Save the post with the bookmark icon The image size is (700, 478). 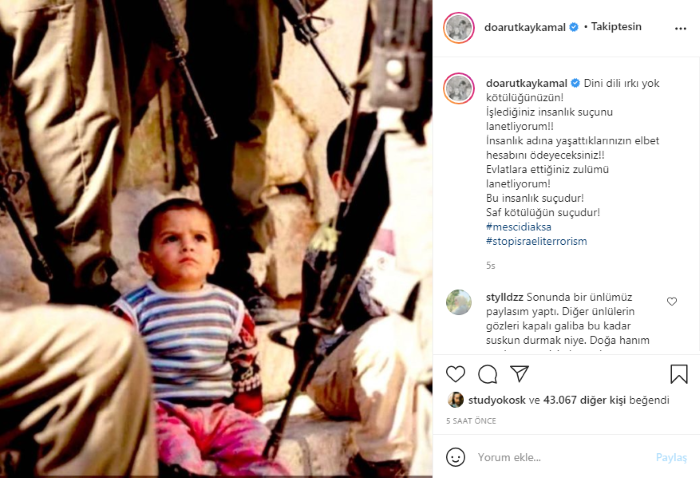[x=679, y=374]
